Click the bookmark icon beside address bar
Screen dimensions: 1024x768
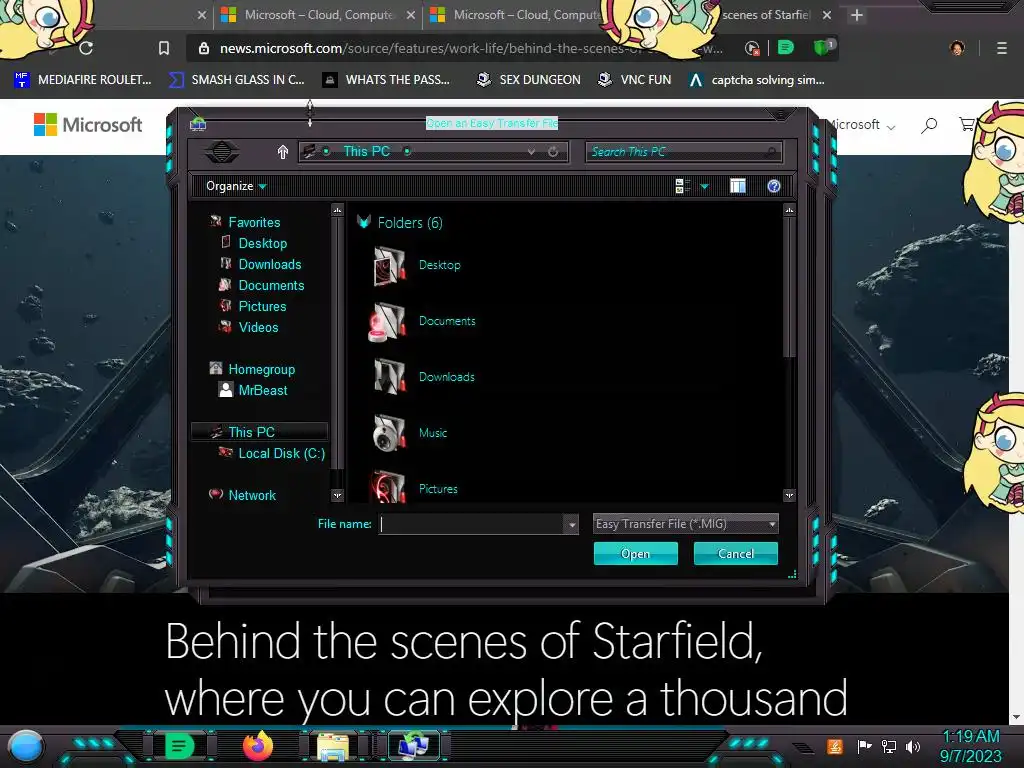point(164,48)
